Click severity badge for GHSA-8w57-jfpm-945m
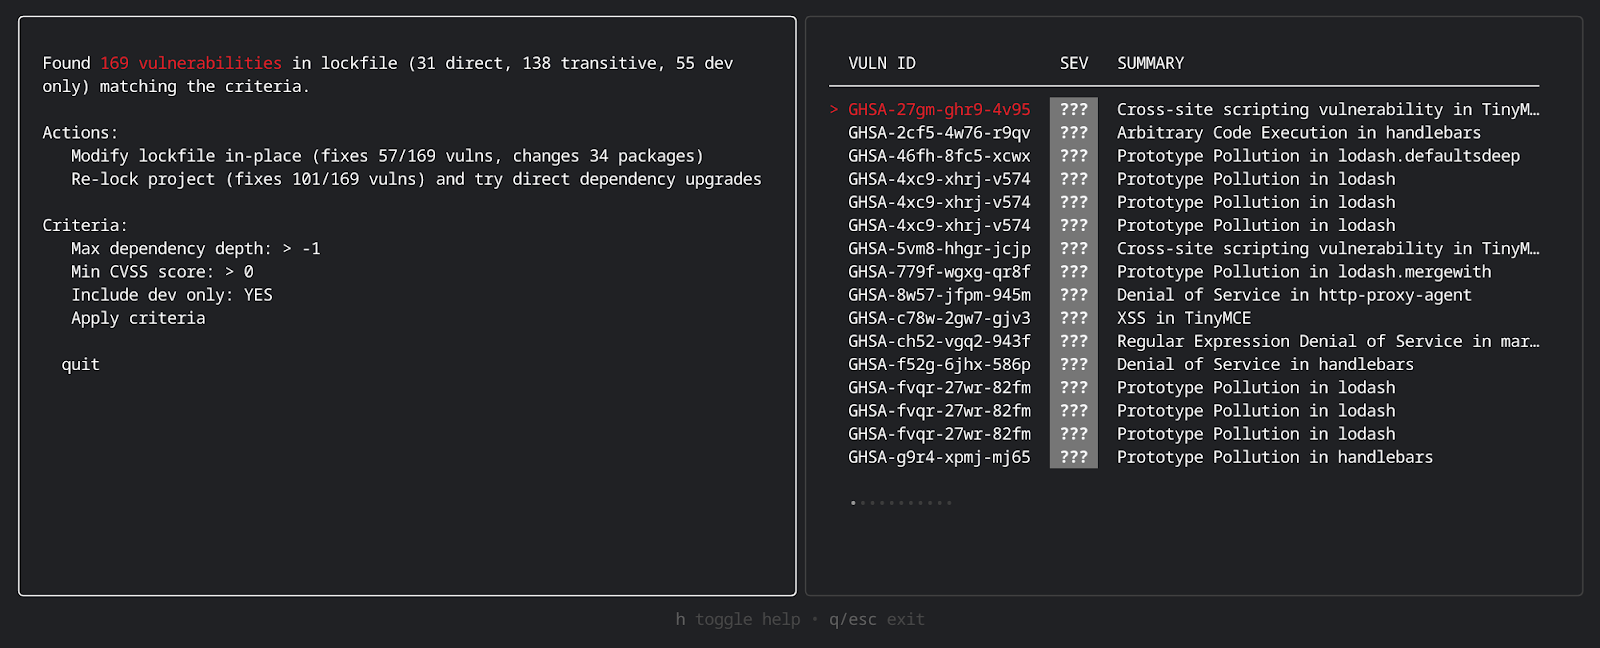Image resolution: width=1600 pixels, height=648 pixels. click(x=1074, y=295)
